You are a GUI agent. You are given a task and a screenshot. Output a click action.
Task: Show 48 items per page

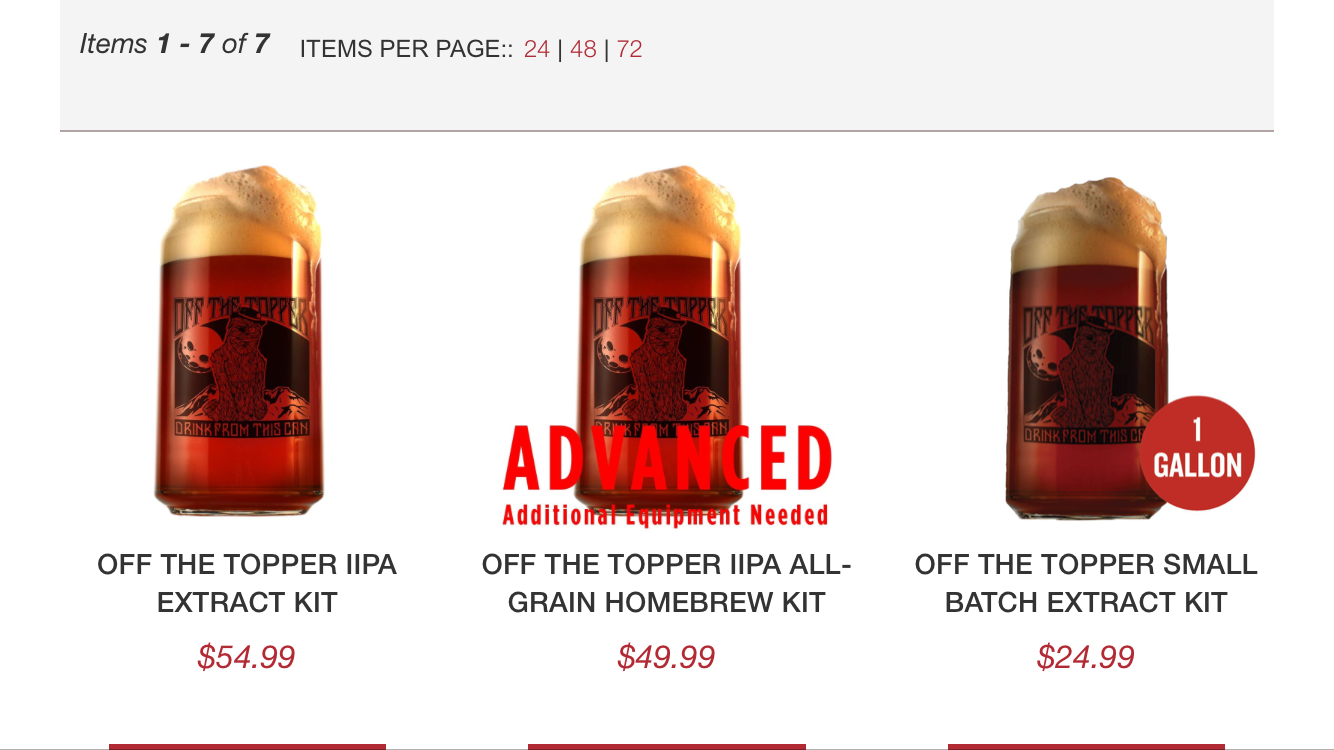coord(583,49)
